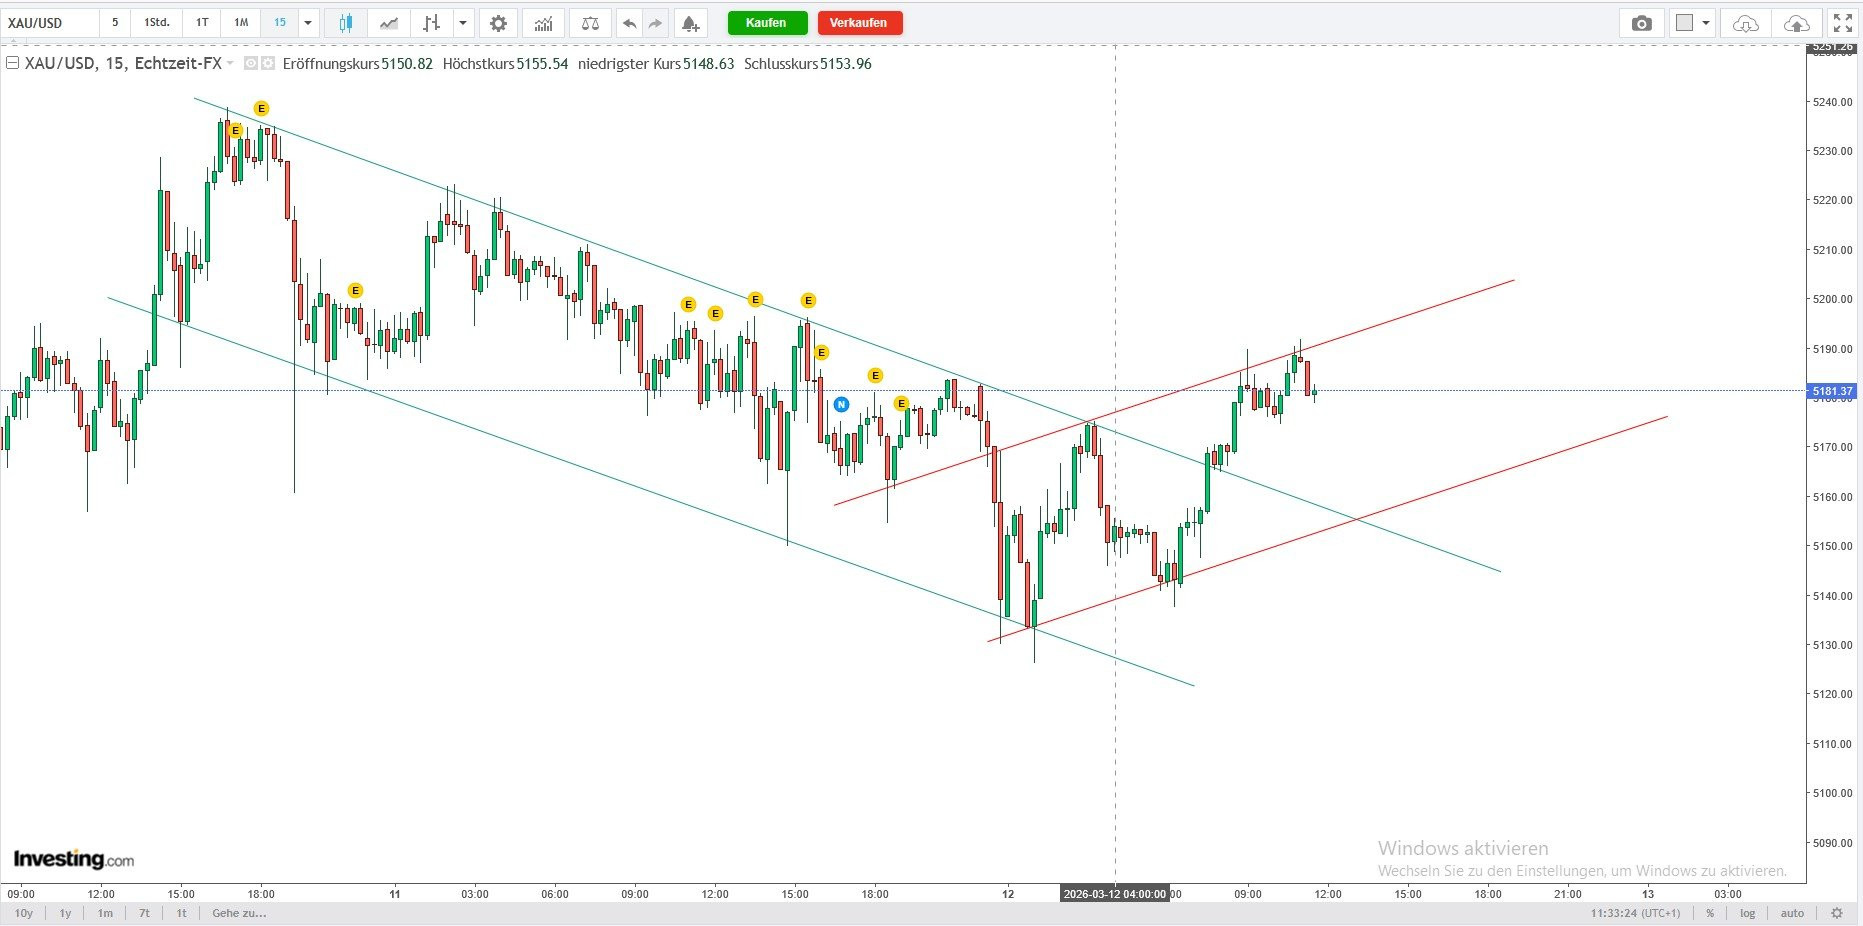Take a chart snapshot with camera icon
Viewport: 1863px width, 926px height.
click(x=1641, y=23)
